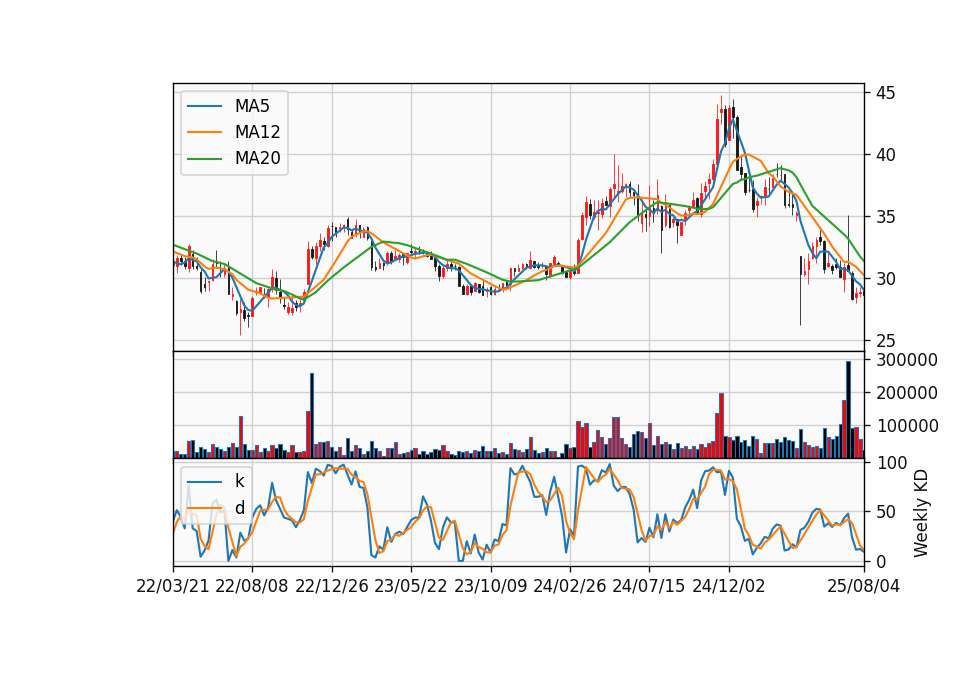Click the 25 price axis tick

885,340
